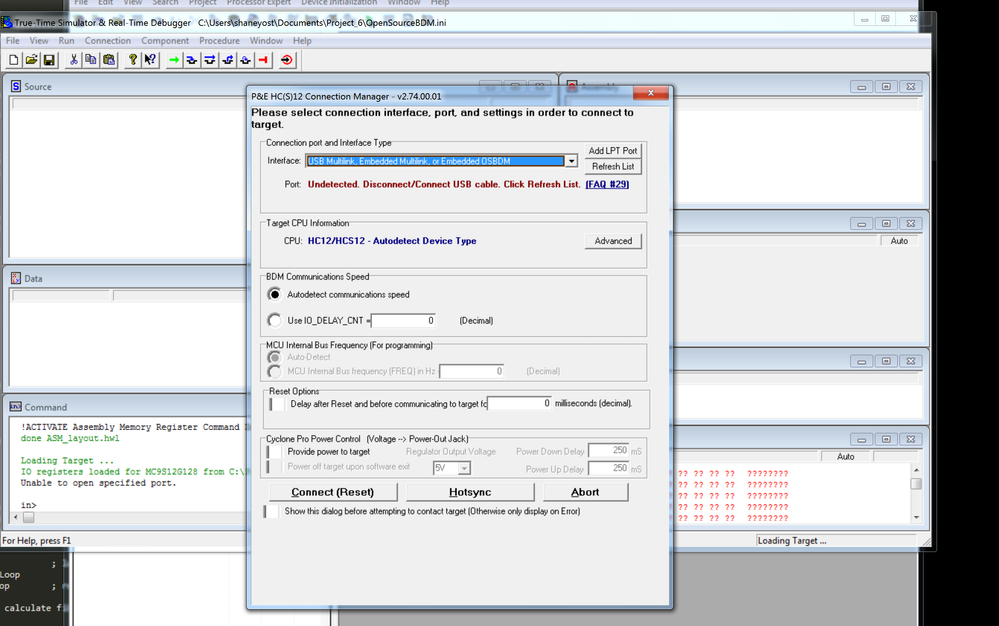Click the Command window icon

click(x=15, y=406)
